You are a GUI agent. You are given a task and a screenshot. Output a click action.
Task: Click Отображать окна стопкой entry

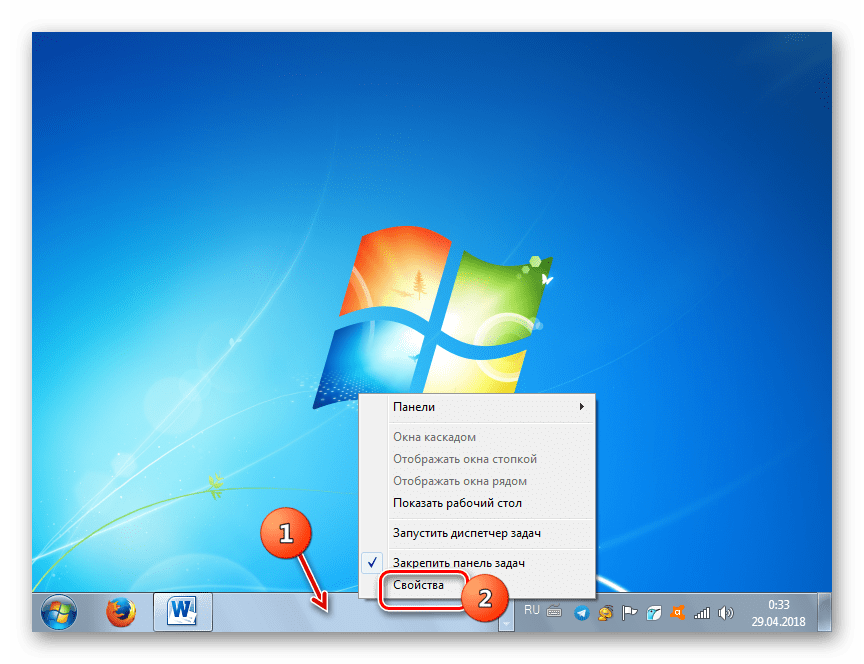pos(477,459)
